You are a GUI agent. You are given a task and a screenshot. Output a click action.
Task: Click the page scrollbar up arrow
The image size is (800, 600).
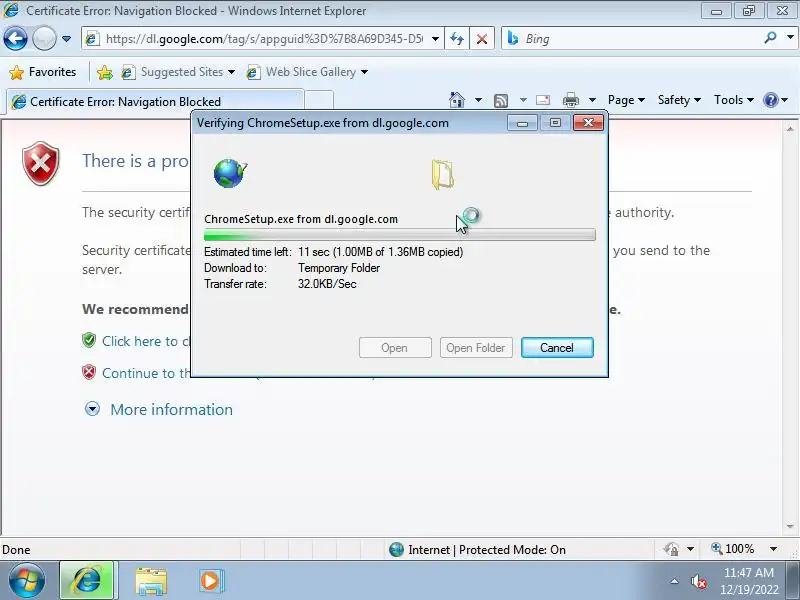[790, 130]
